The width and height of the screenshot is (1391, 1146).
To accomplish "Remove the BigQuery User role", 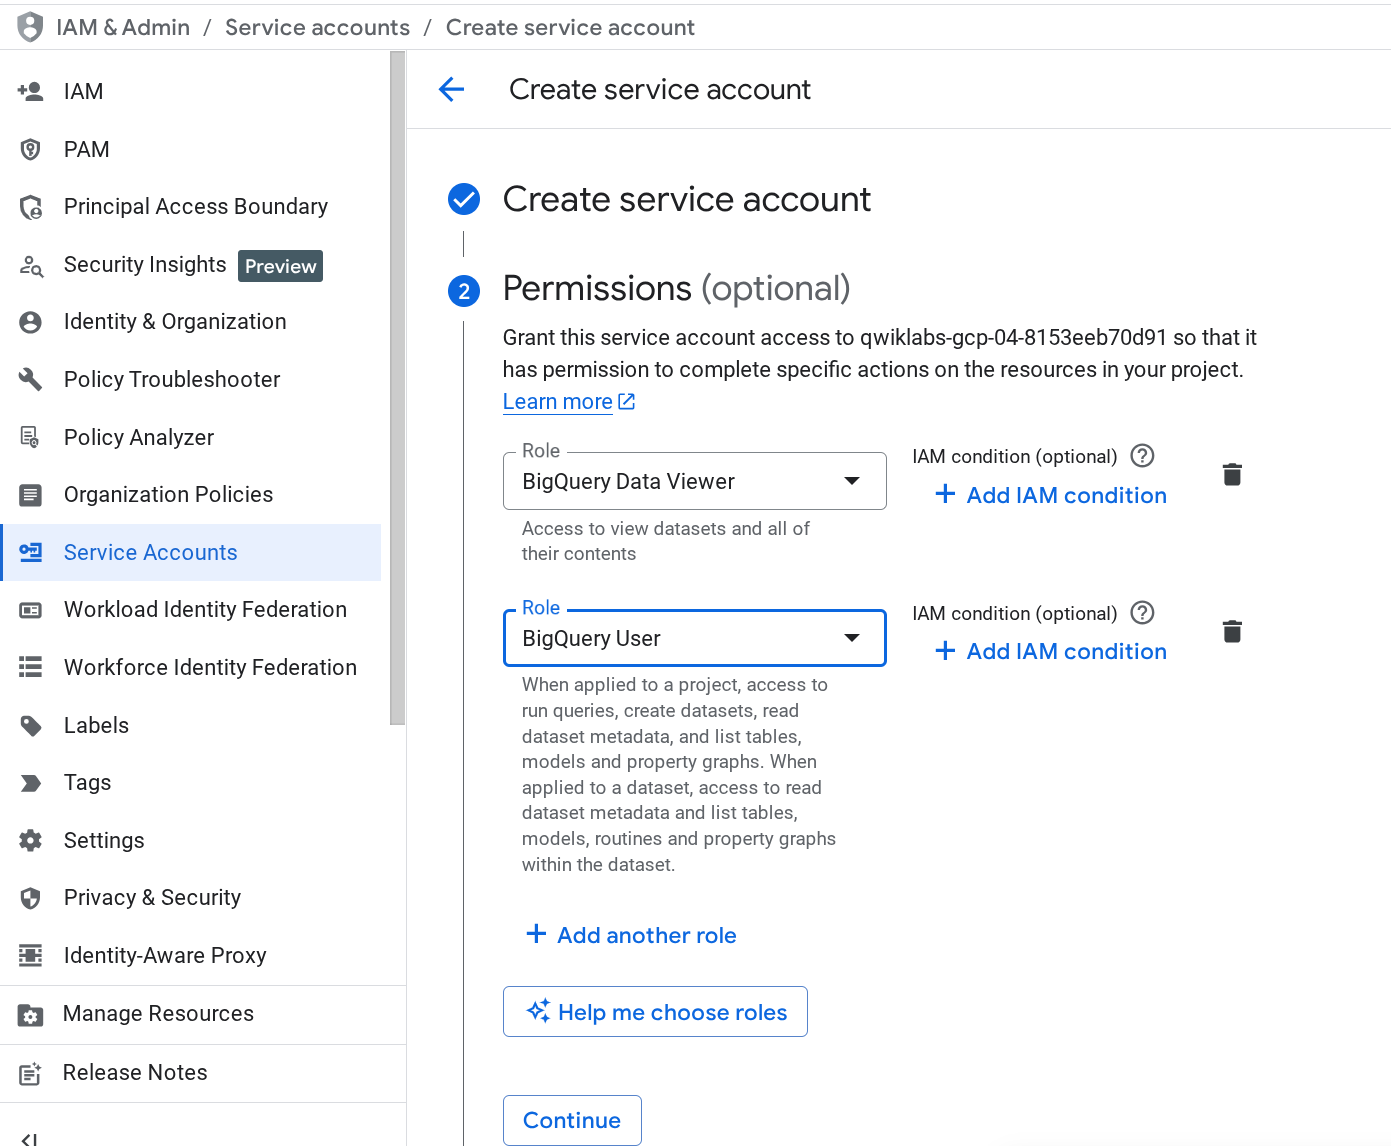I will pyautogui.click(x=1231, y=631).
